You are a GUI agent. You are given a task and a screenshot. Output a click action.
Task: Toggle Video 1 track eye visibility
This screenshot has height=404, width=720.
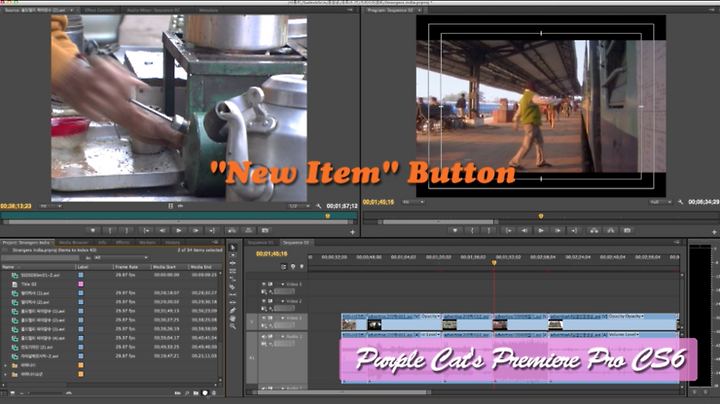(x=264, y=318)
